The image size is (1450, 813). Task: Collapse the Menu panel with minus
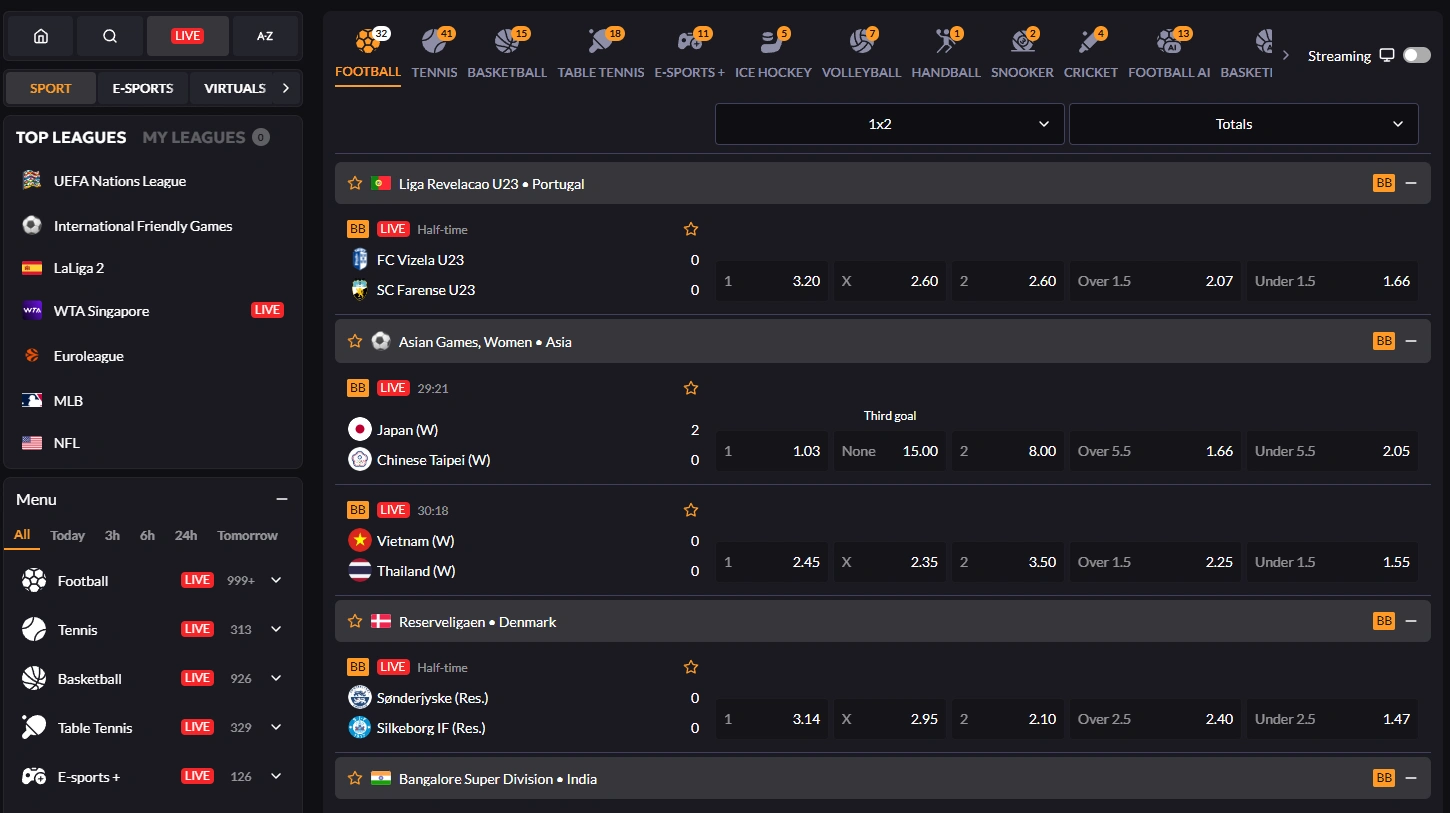(282, 499)
